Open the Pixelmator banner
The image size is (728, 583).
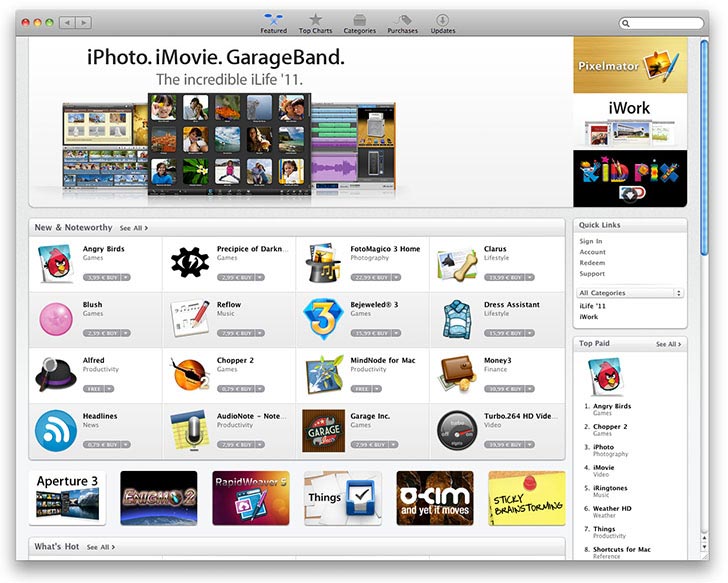tap(630, 65)
